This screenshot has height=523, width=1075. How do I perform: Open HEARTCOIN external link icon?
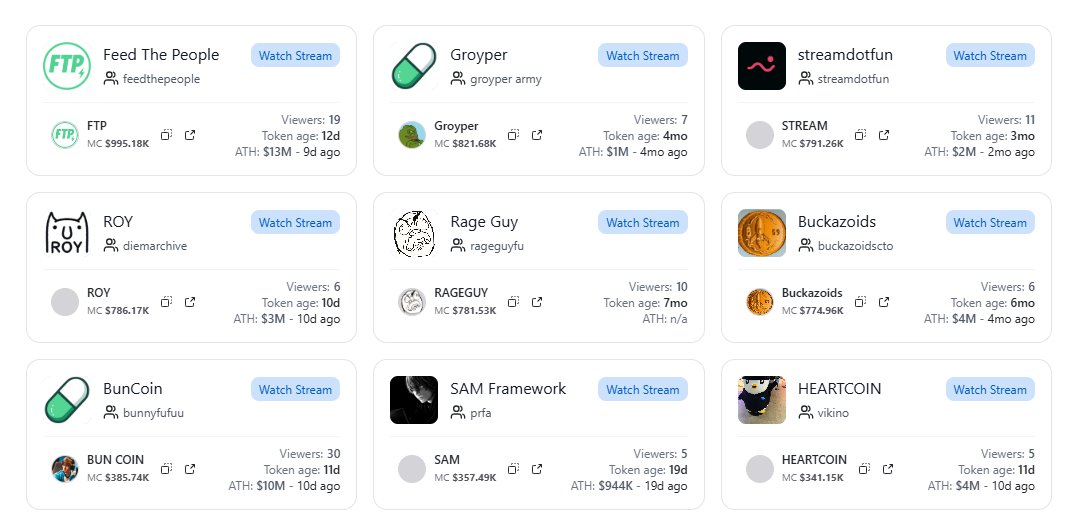click(884, 469)
